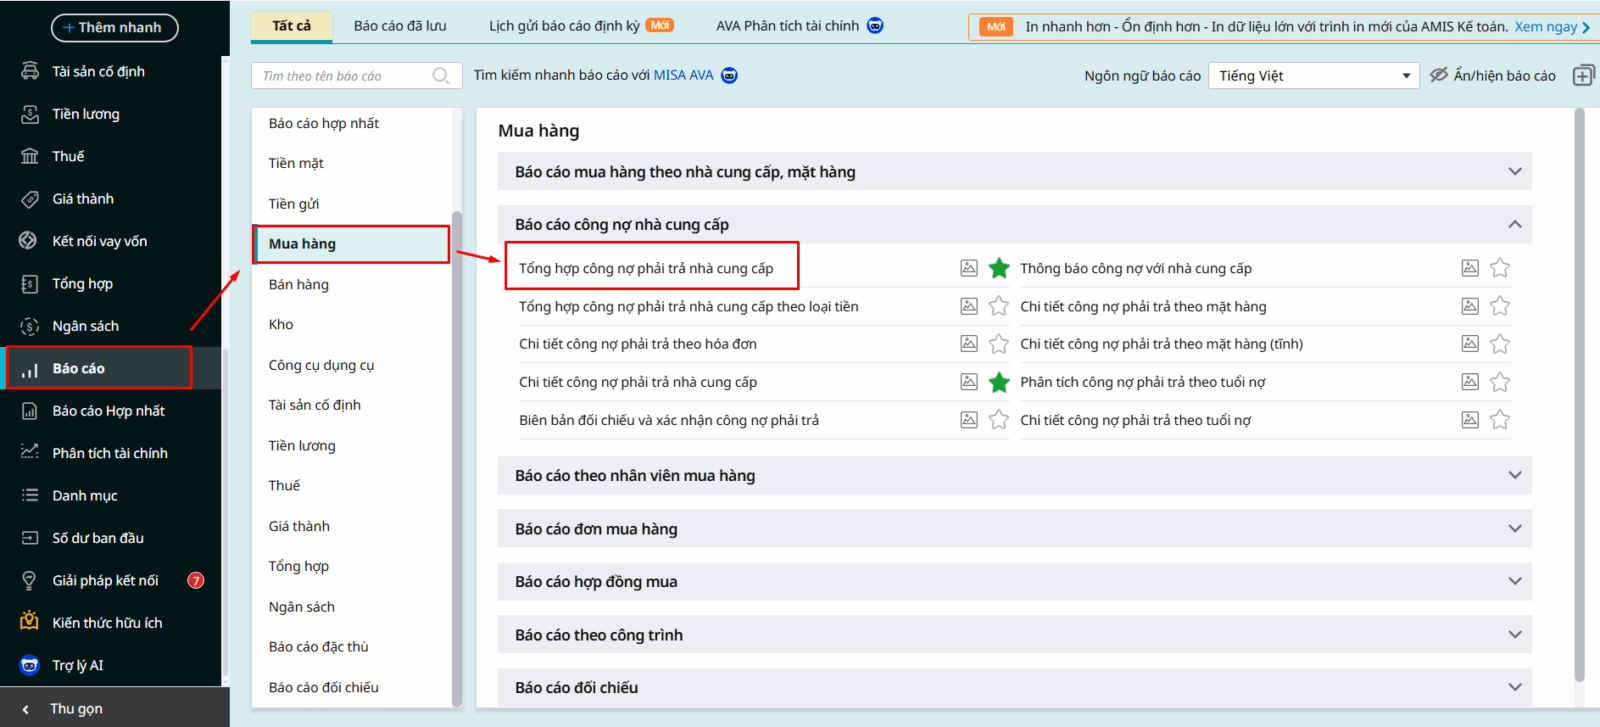Click preview icon for Thông báo công nợ với nhà cung cấp

(1470, 268)
